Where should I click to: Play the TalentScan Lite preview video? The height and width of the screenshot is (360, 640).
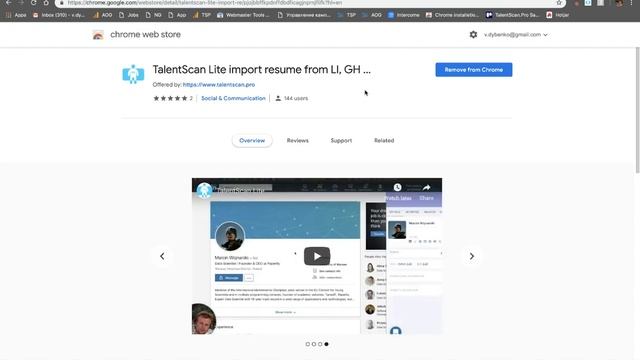(x=317, y=256)
